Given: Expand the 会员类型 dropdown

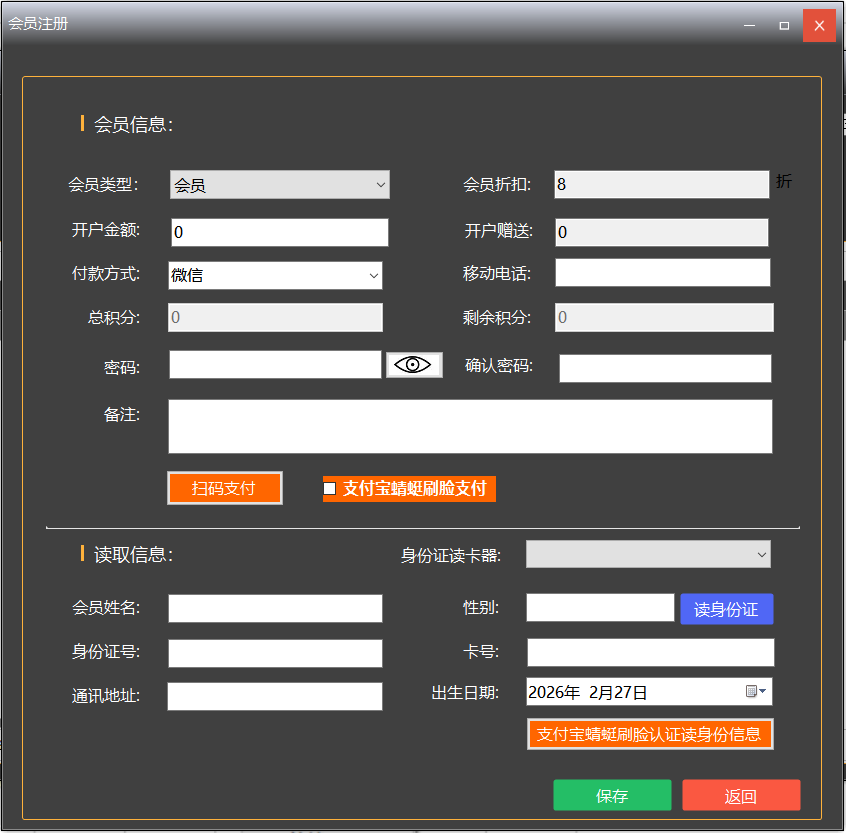Looking at the screenshot, I should 280,185.
